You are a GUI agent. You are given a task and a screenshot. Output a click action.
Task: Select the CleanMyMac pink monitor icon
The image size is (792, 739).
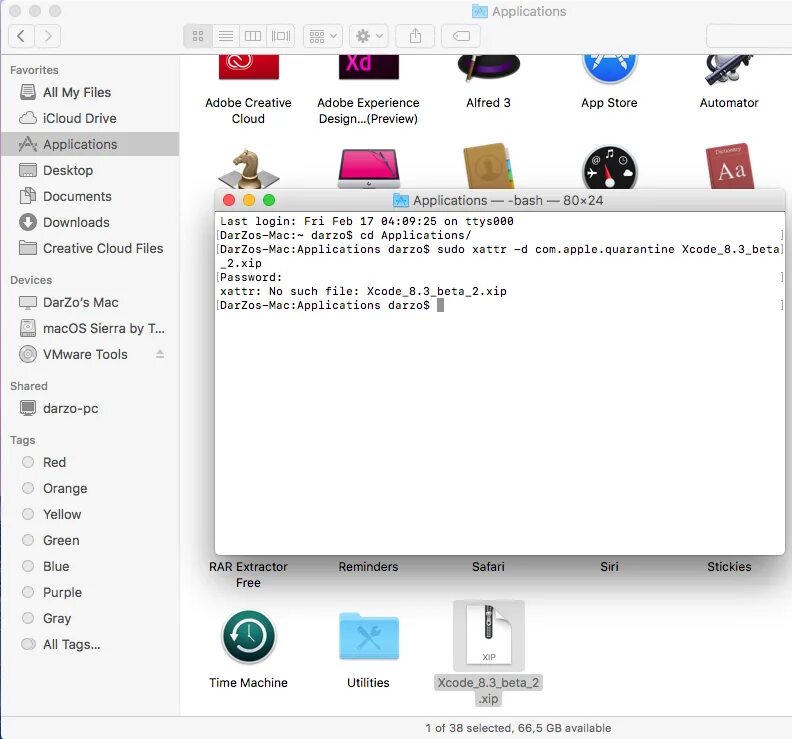(x=368, y=169)
